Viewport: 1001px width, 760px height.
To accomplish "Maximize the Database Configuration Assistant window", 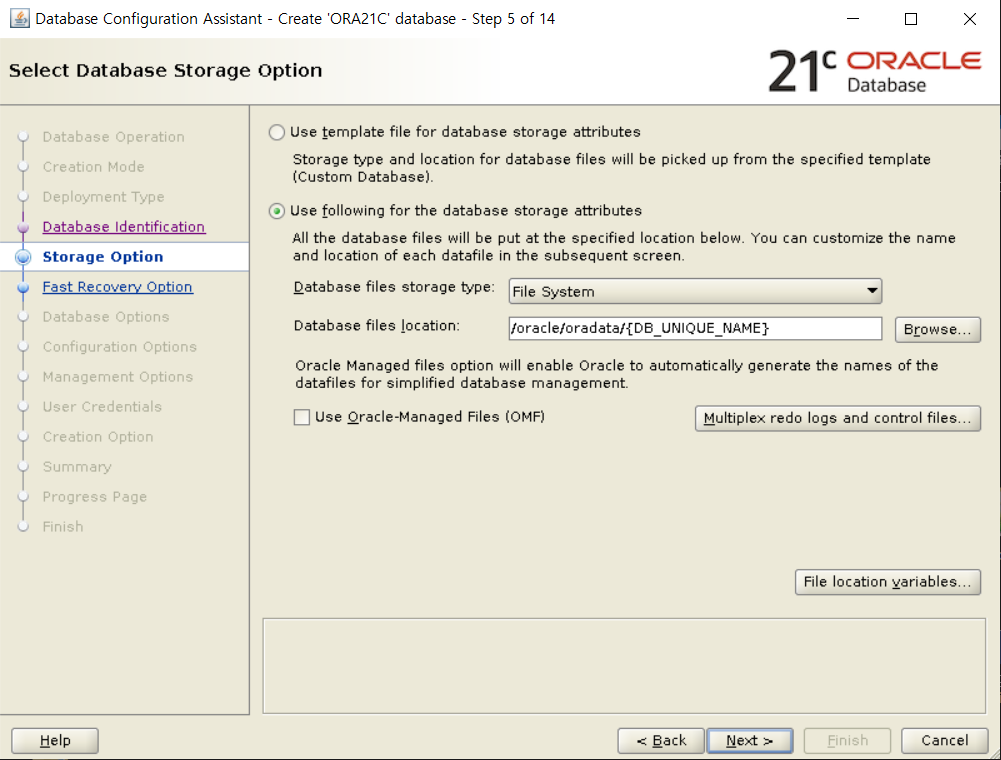I will [x=911, y=19].
